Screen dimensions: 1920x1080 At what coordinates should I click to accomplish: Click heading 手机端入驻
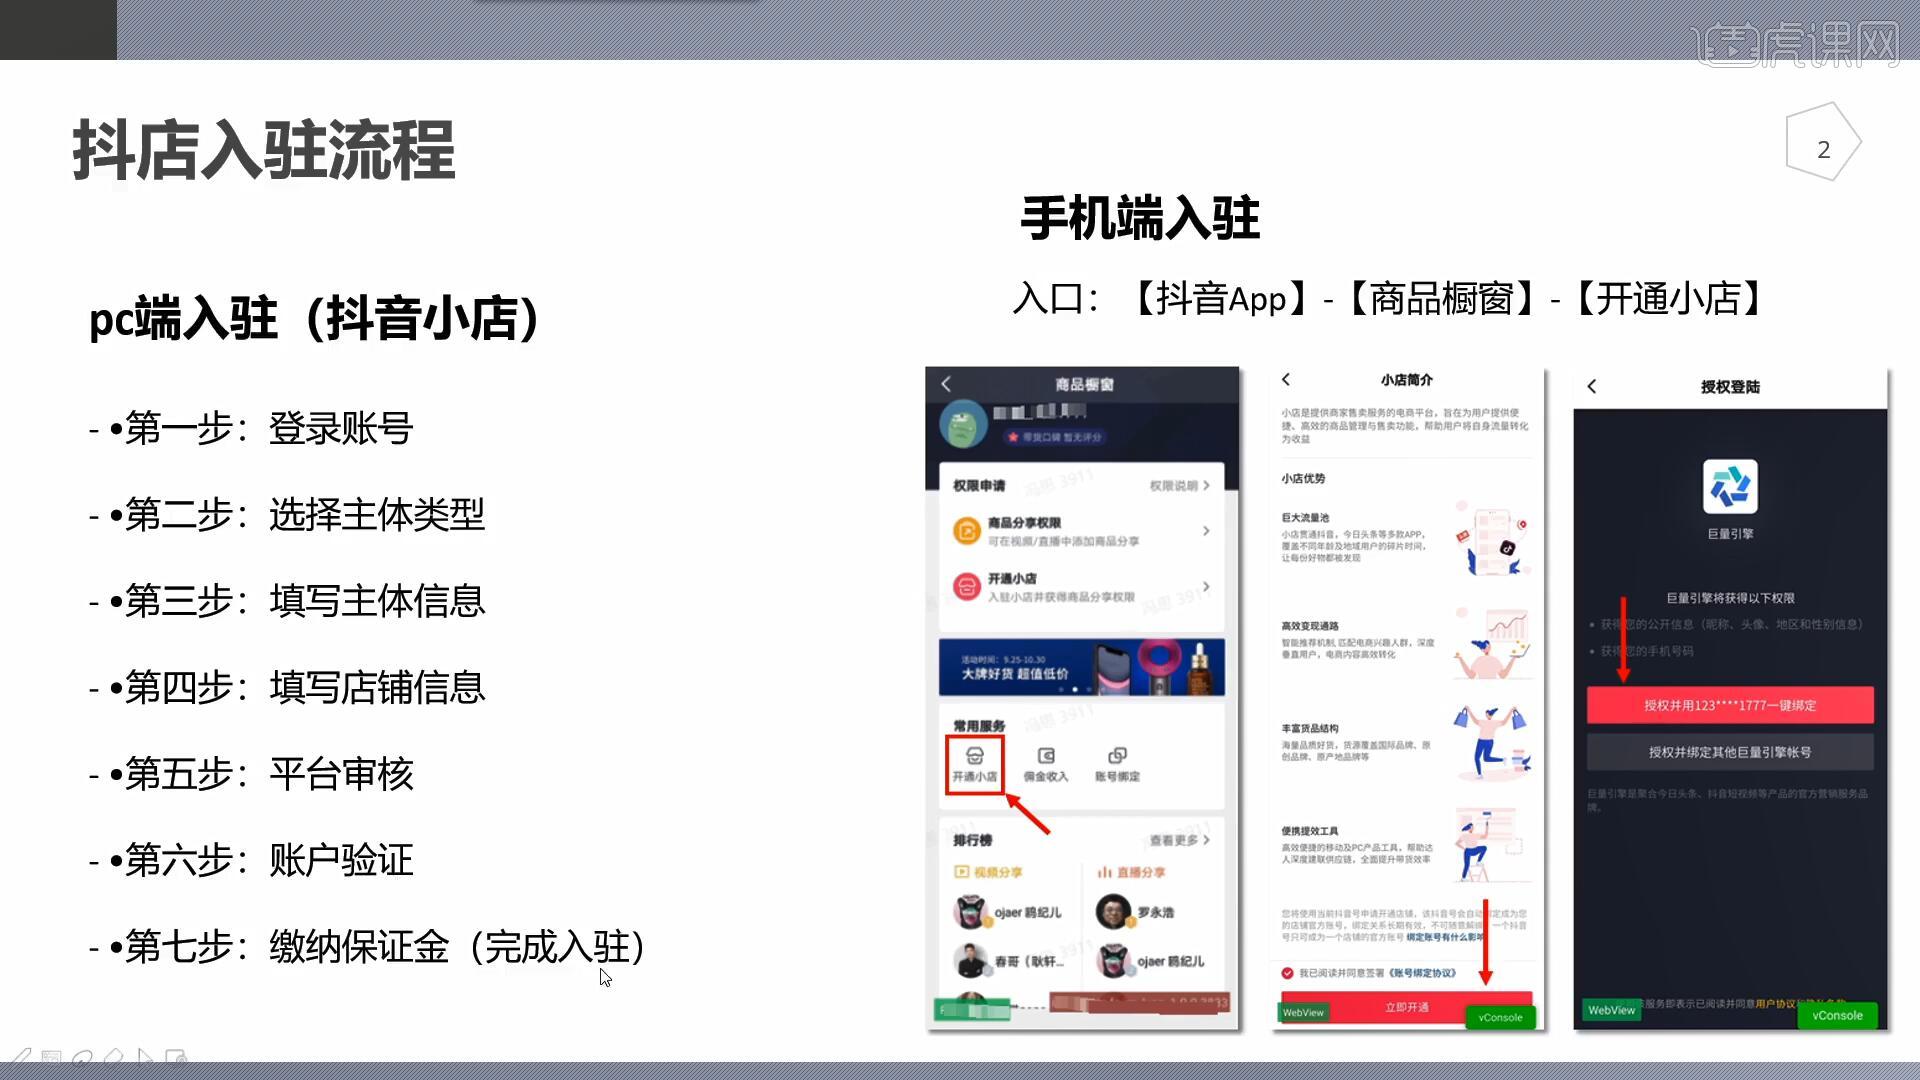(x=1140, y=218)
